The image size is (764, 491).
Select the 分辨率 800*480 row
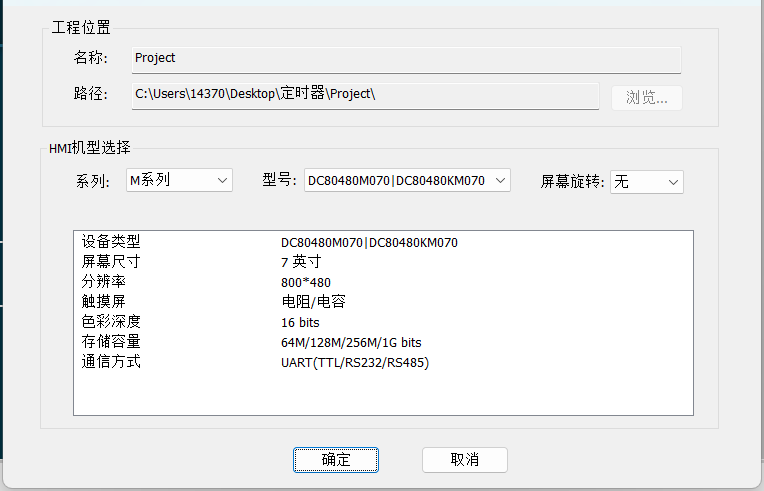tap(383, 282)
